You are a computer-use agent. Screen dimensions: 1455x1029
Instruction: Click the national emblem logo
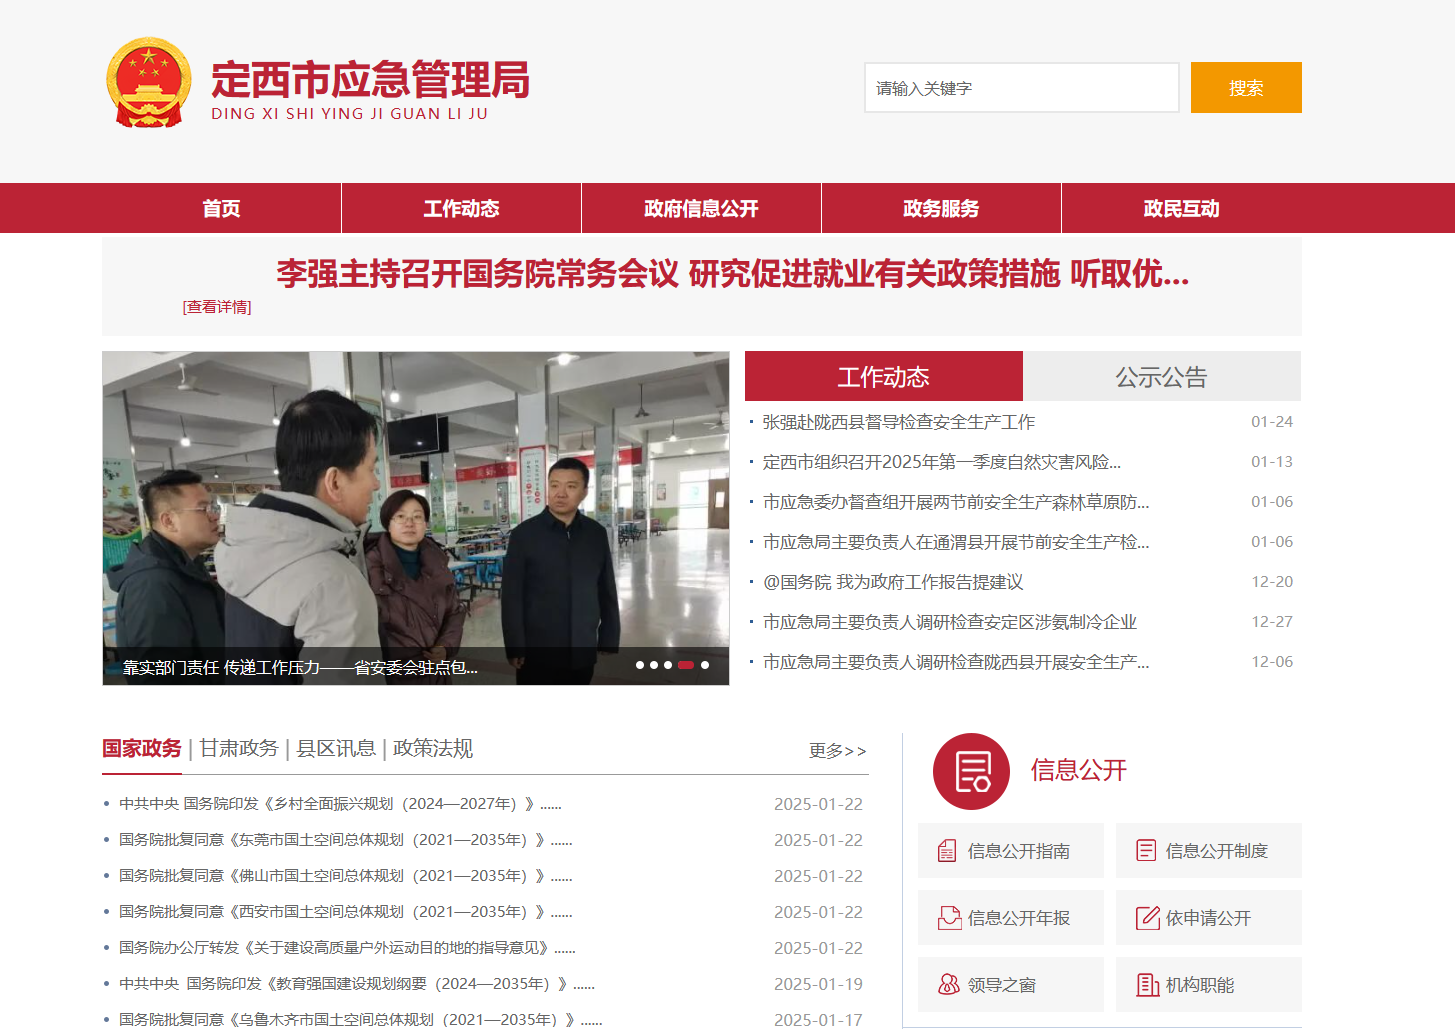148,84
